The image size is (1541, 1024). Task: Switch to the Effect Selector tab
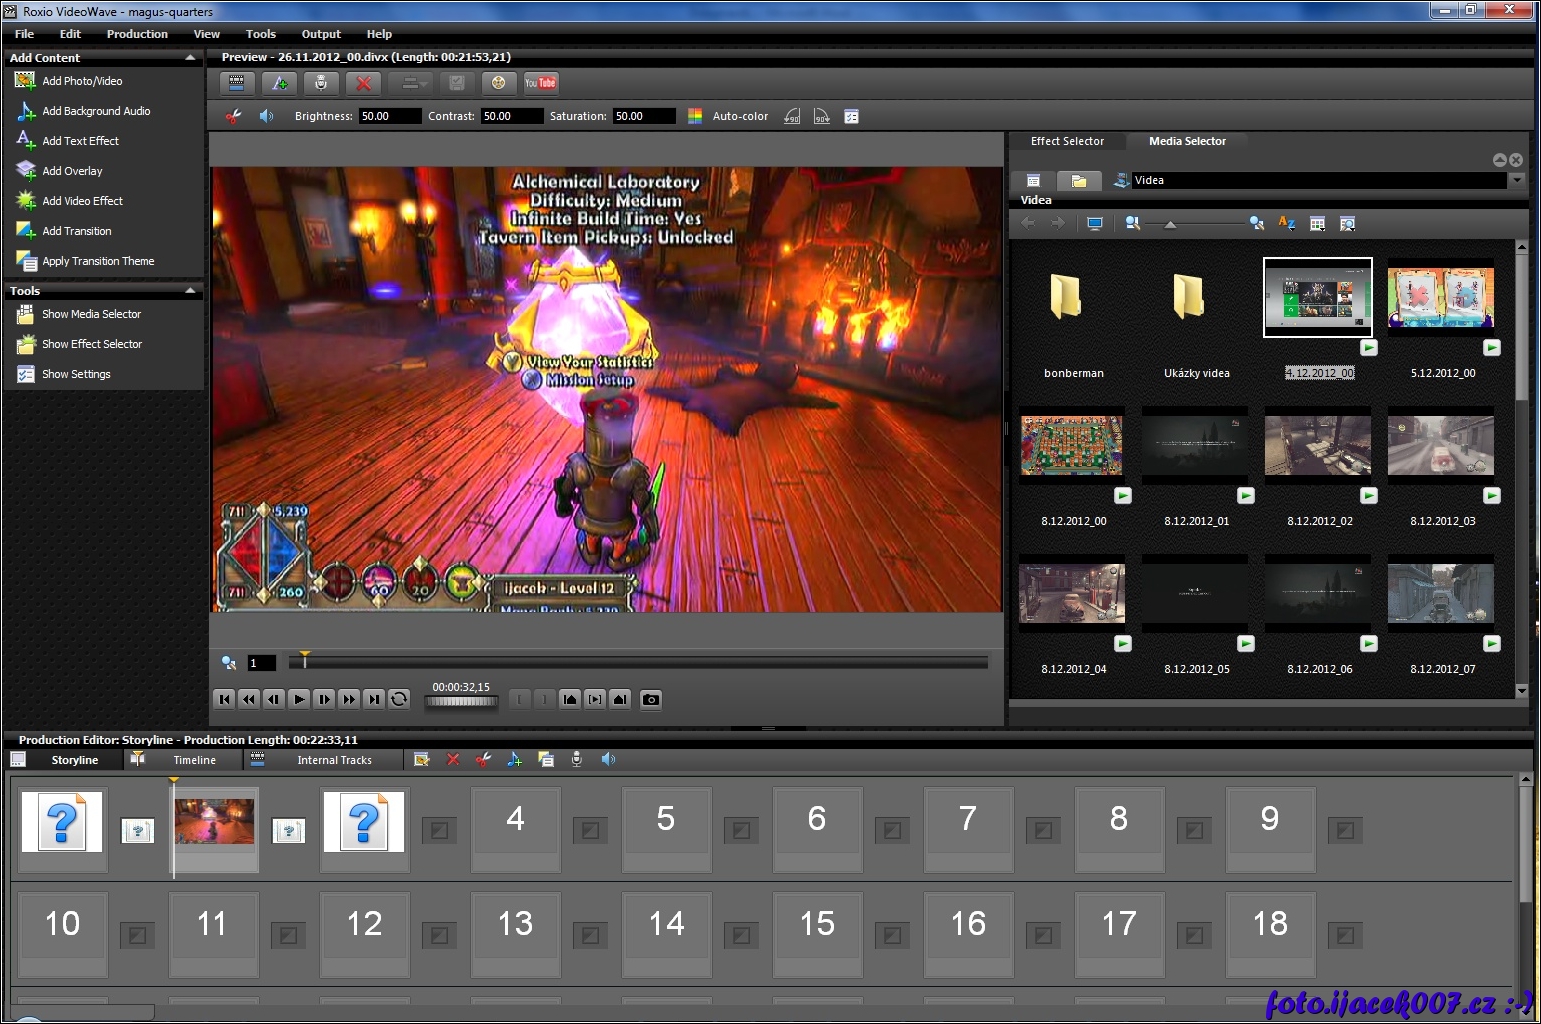[1067, 142]
